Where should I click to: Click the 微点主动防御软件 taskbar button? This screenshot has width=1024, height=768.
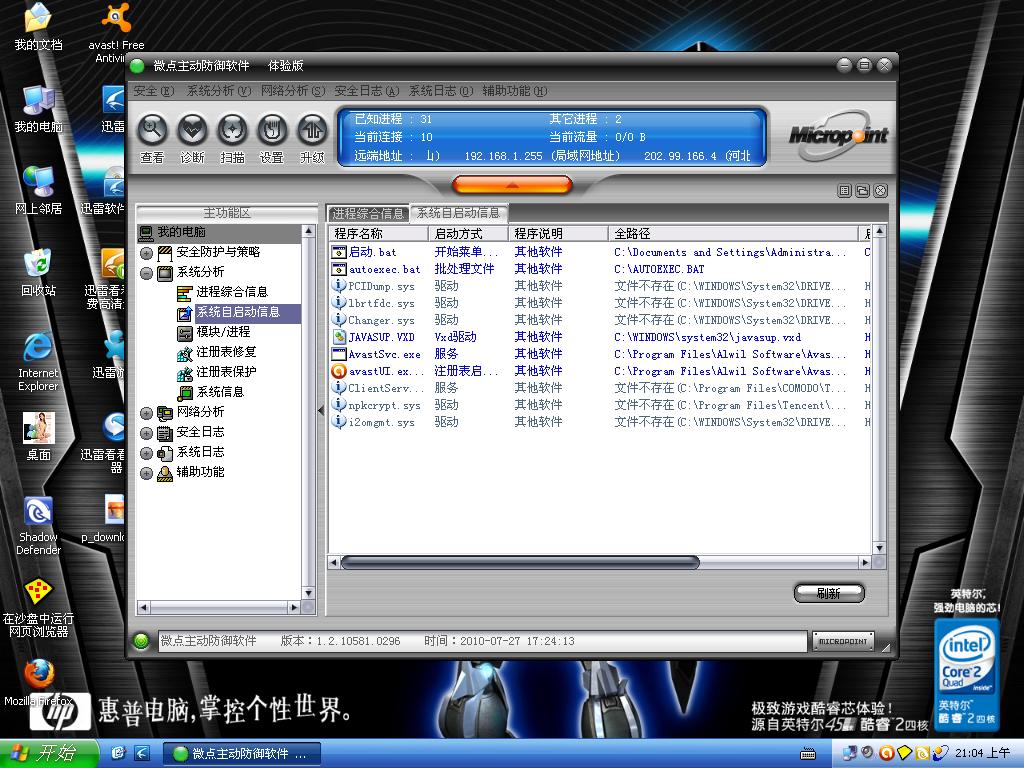click(242, 754)
